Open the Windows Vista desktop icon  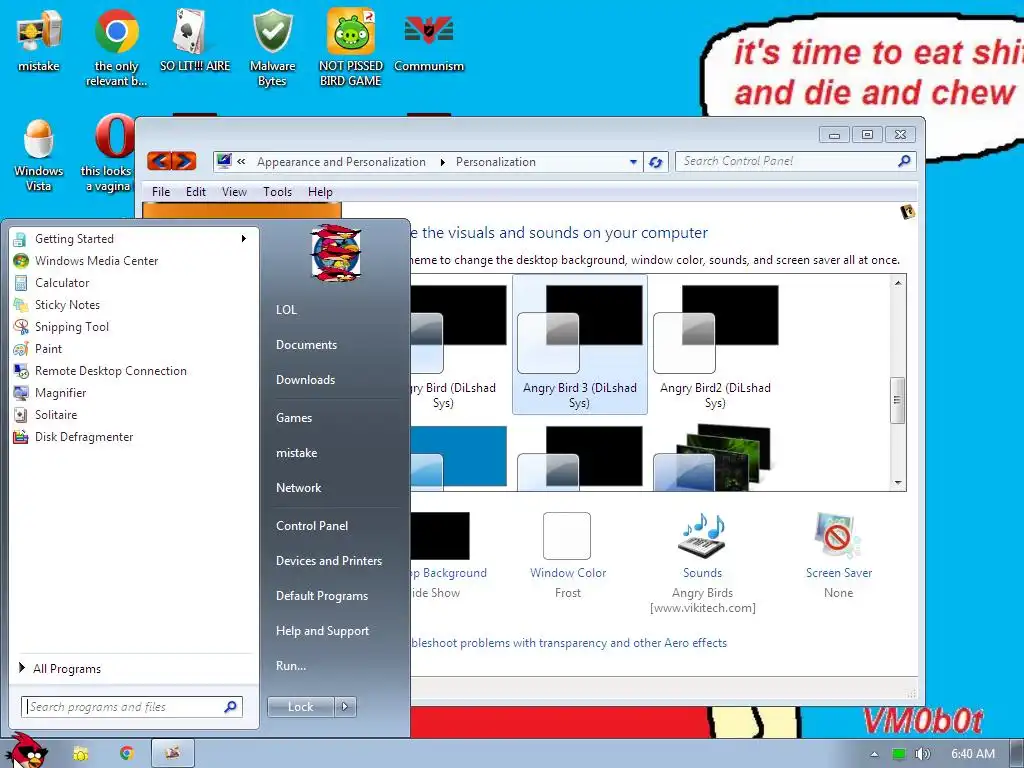[39, 155]
